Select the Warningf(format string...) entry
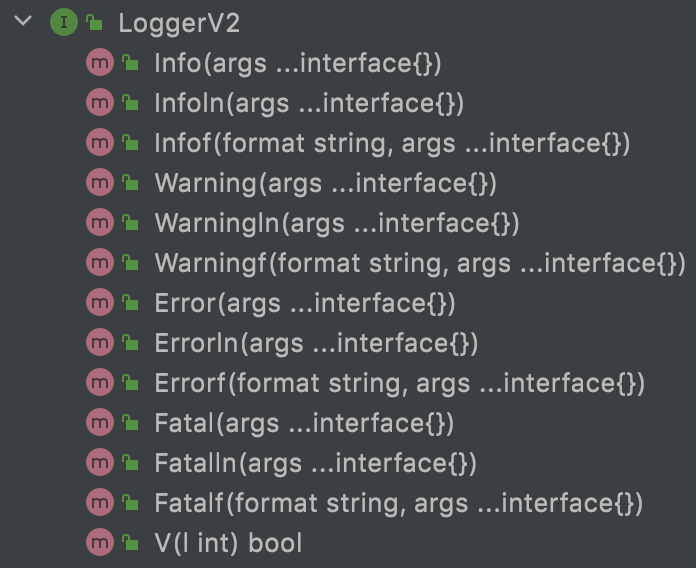Viewport: 696px width, 568px height. [419, 263]
